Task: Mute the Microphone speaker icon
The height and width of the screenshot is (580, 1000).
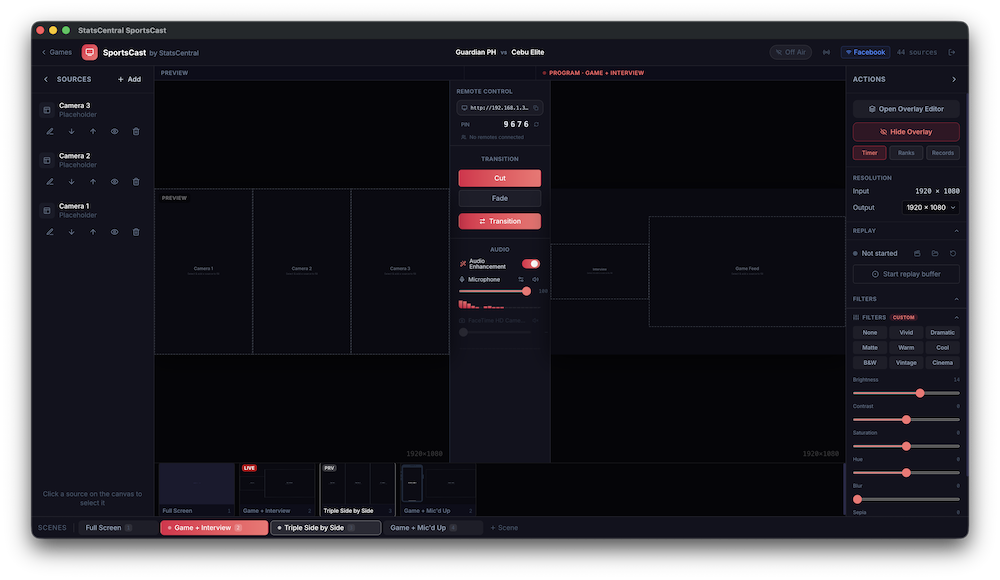Action: tap(536, 279)
